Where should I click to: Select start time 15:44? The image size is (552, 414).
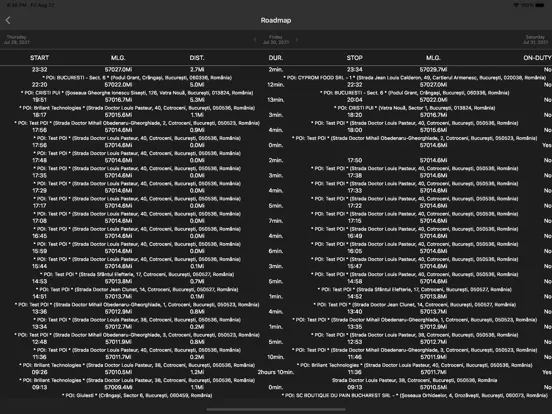coord(39,266)
